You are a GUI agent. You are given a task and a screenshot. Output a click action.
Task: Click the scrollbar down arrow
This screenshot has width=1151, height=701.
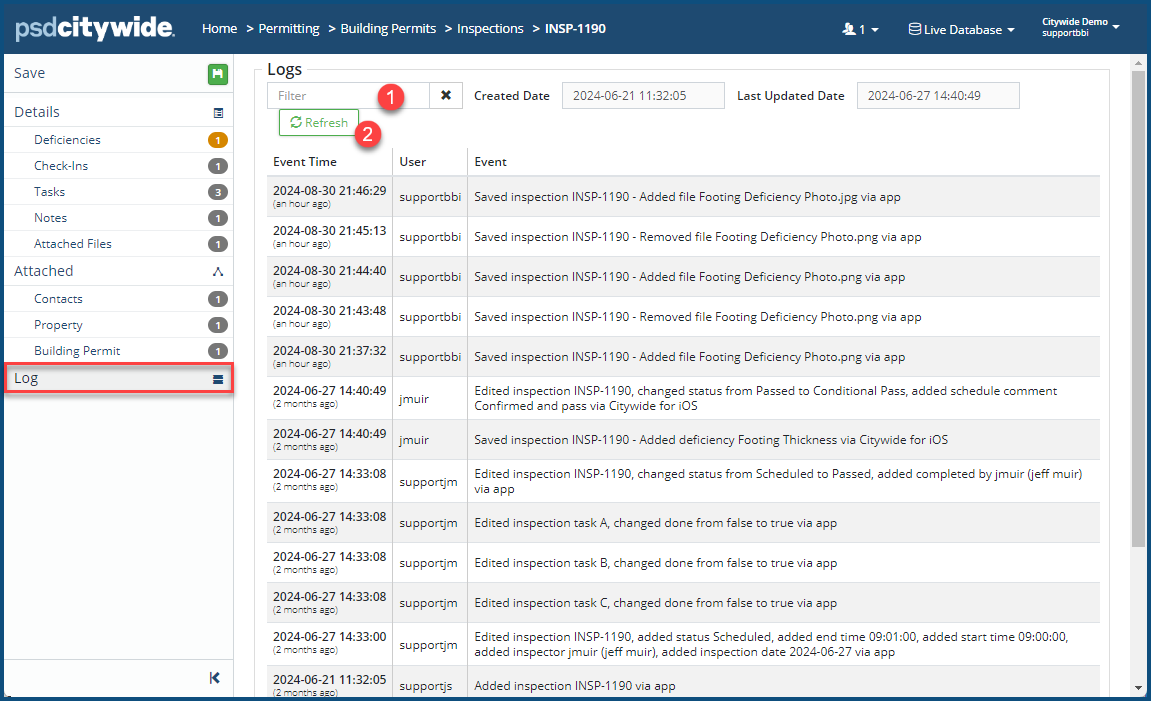tap(1138, 687)
